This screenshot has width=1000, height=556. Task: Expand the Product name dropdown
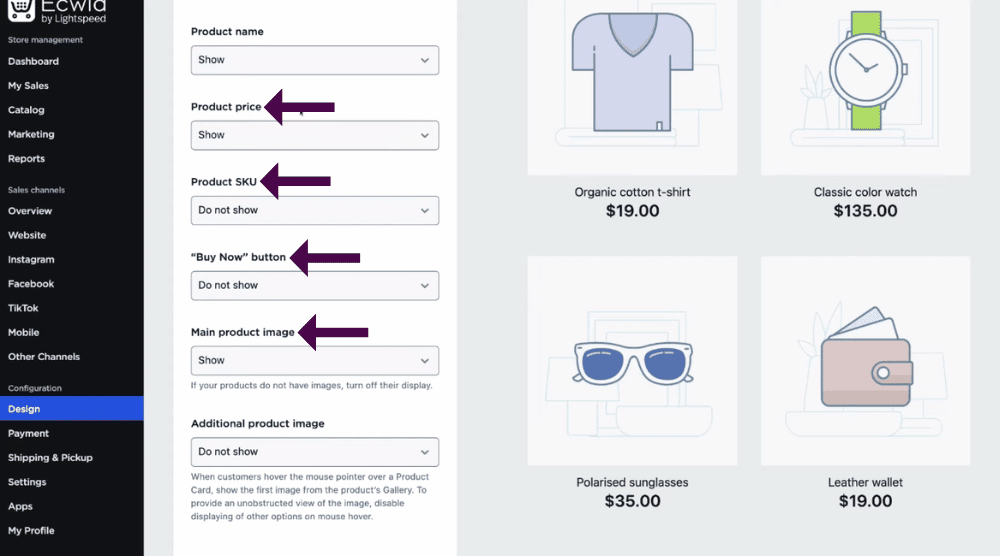tap(314, 60)
